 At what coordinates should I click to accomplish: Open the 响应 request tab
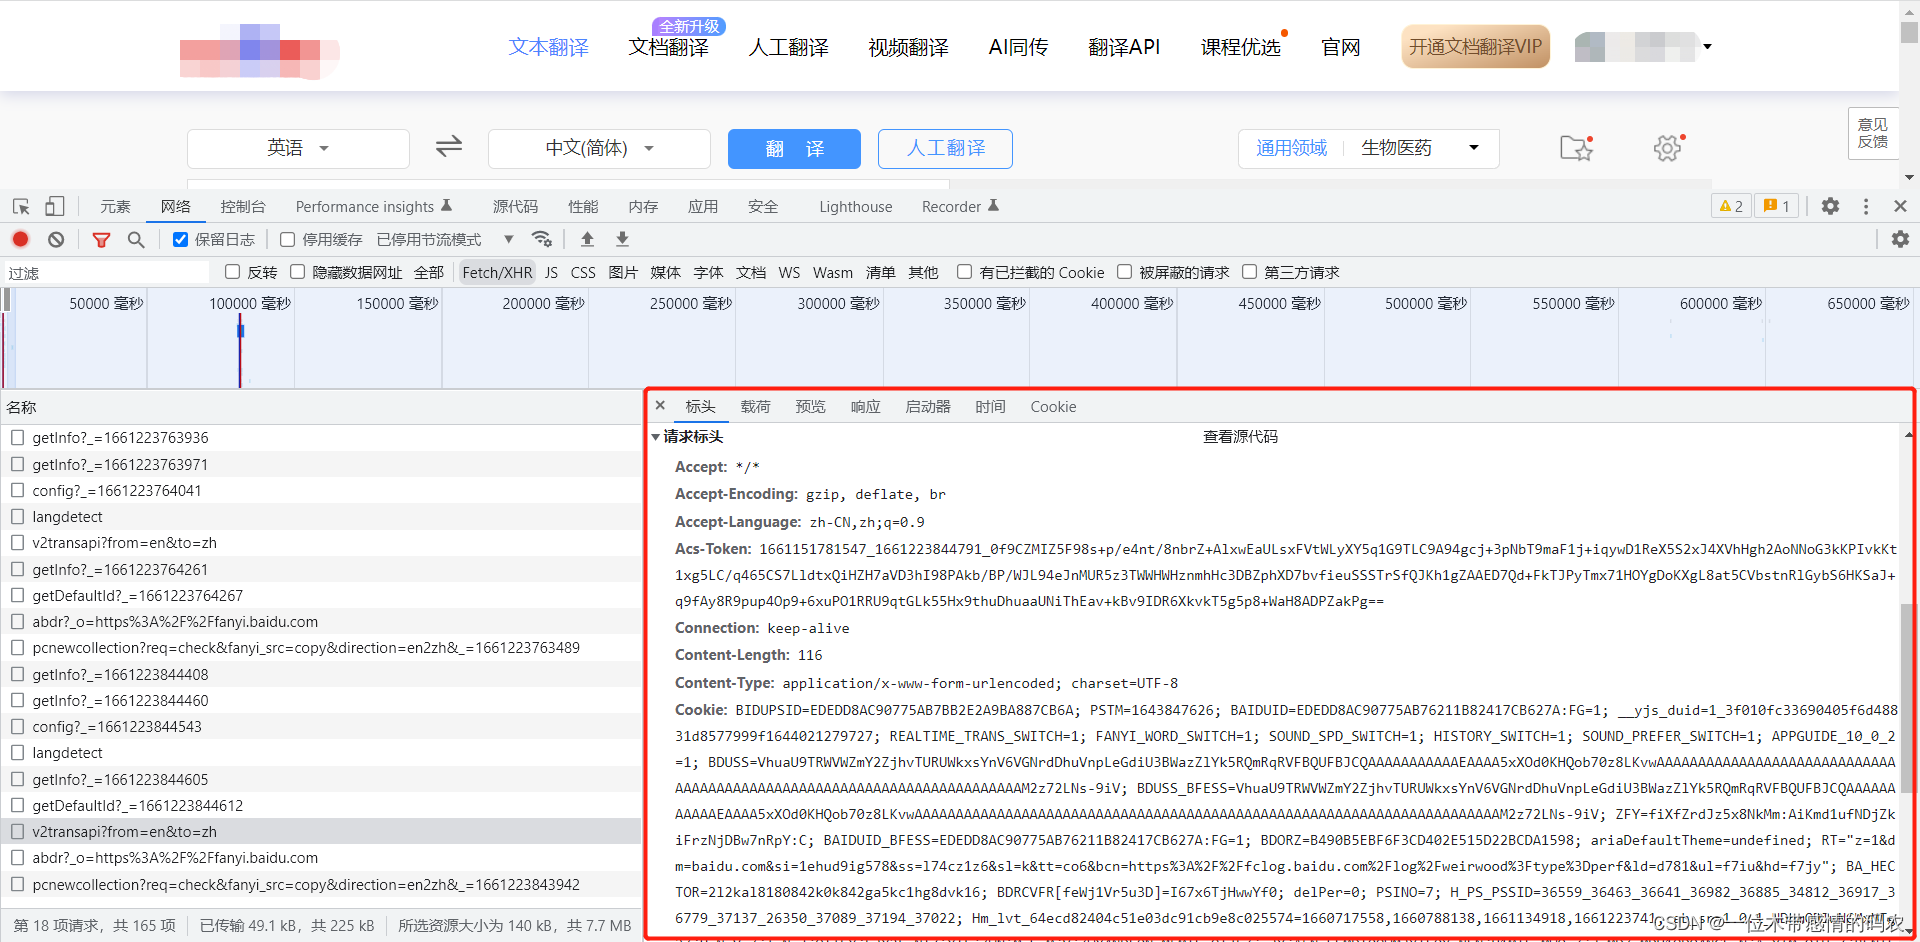(865, 406)
